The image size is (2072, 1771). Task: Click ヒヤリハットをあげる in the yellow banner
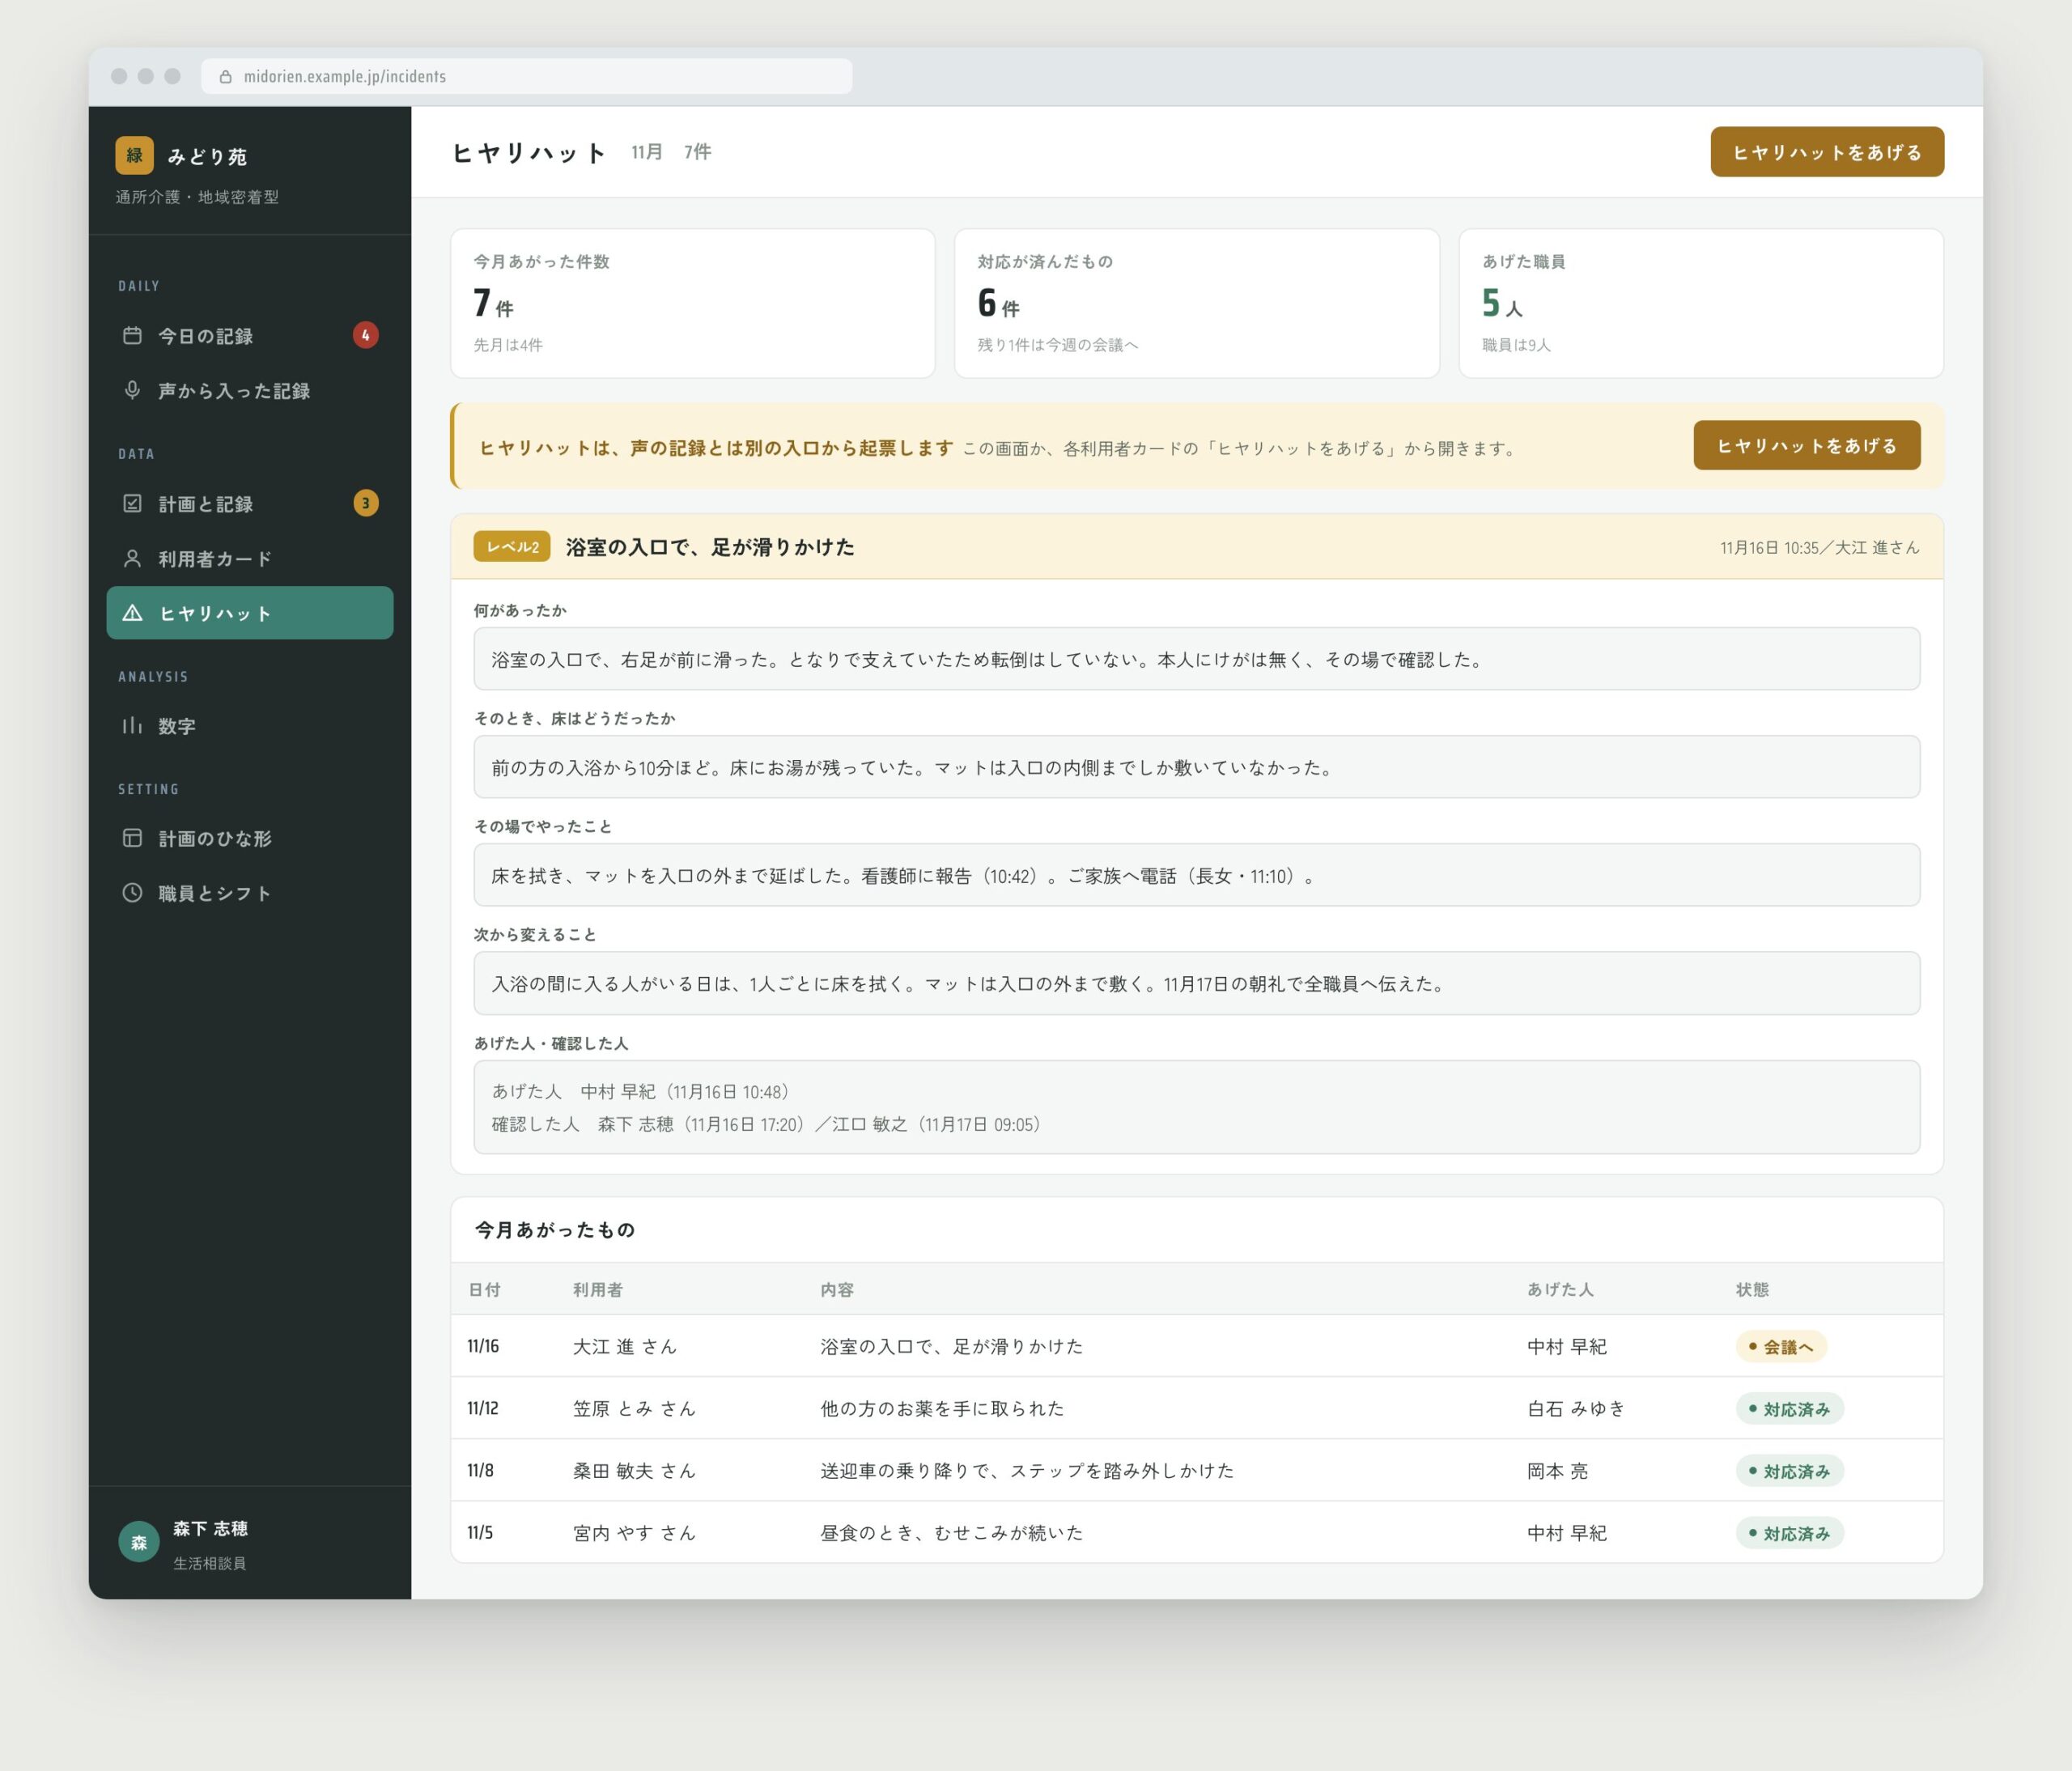(x=1807, y=445)
